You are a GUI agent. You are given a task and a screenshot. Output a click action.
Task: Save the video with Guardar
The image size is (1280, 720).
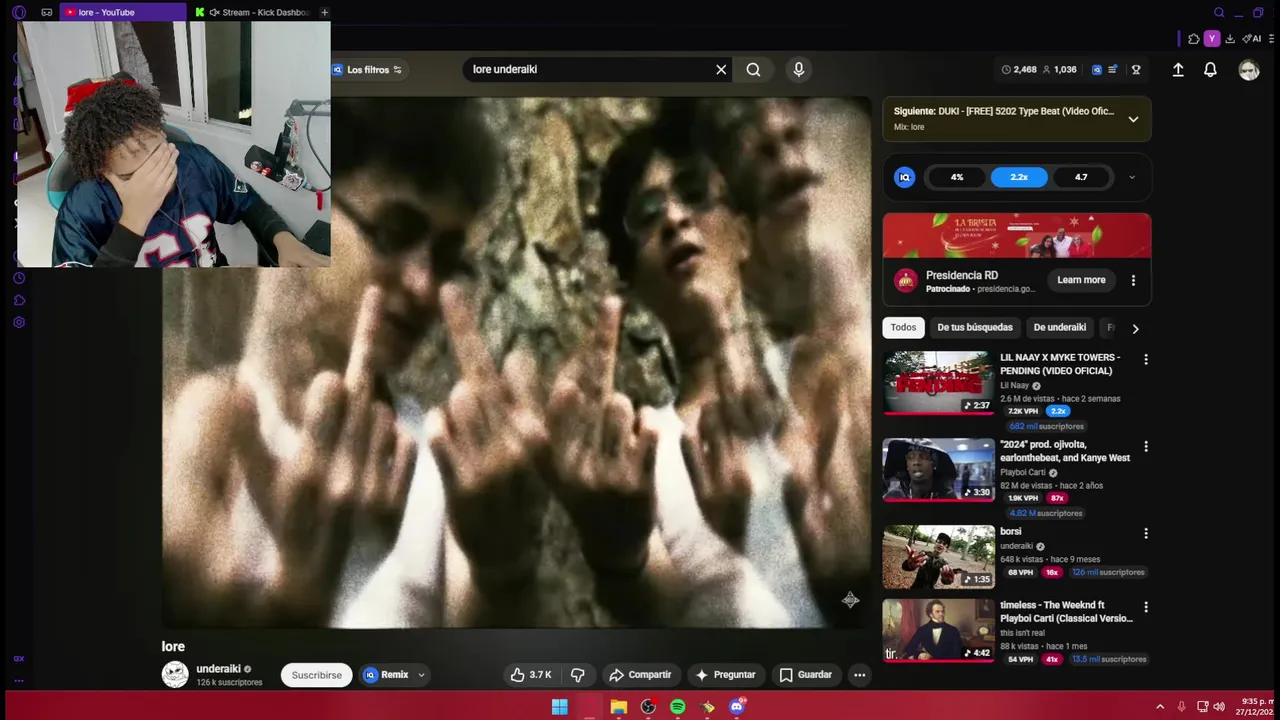[x=805, y=675]
